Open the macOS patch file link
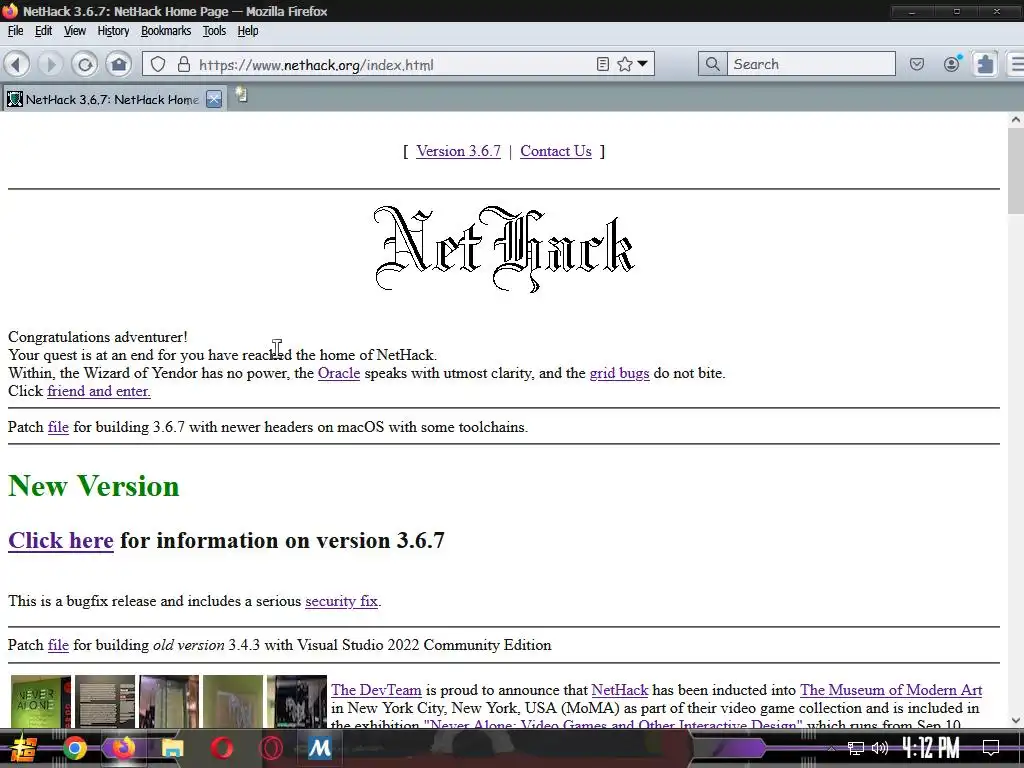 (58, 427)
